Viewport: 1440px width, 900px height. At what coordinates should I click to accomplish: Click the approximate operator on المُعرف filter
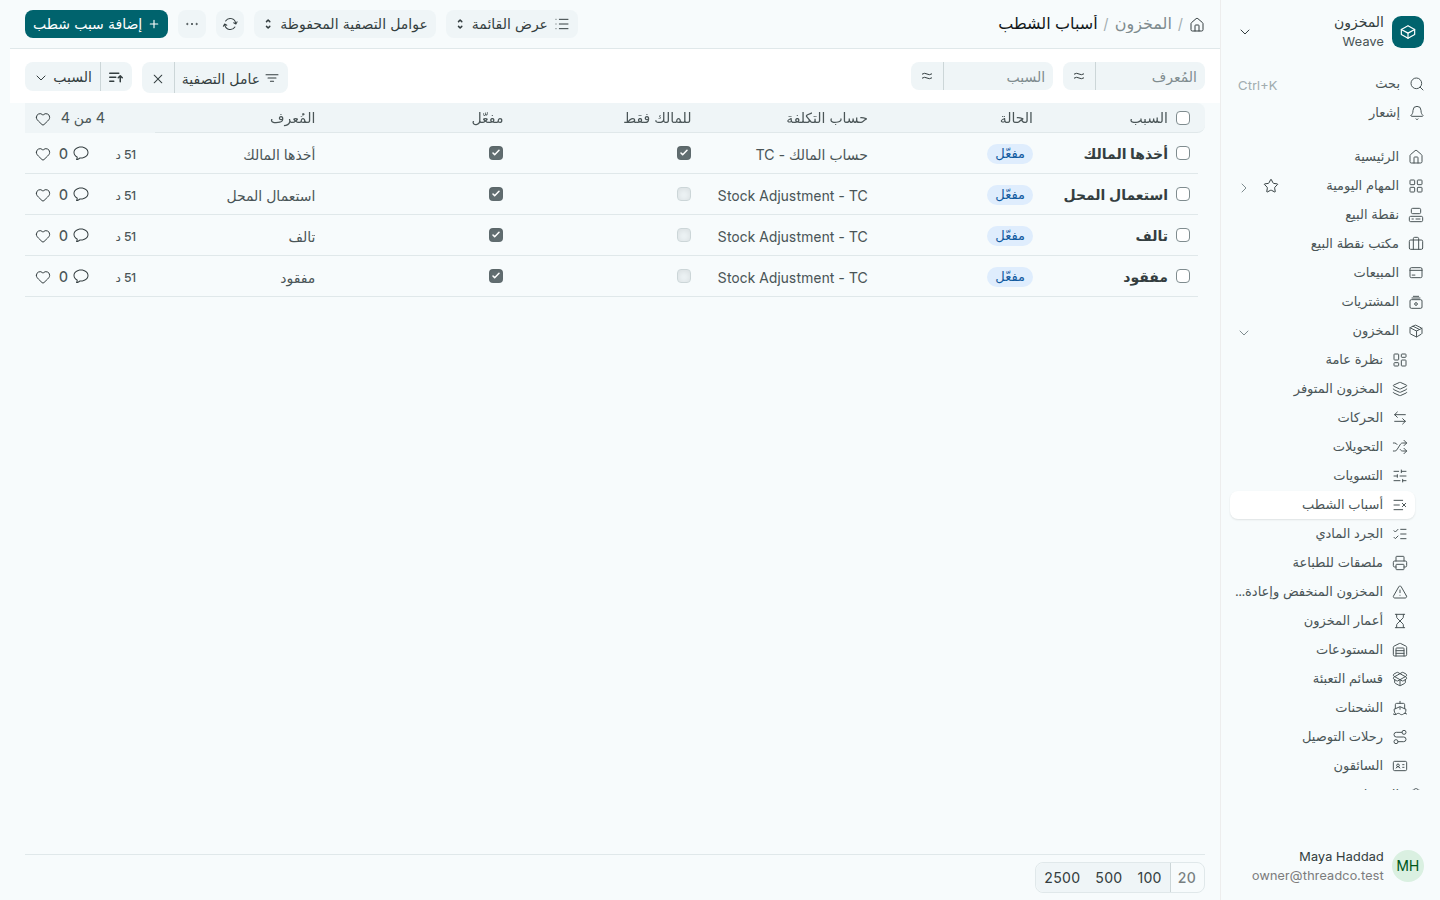[x=1079, y=76]
